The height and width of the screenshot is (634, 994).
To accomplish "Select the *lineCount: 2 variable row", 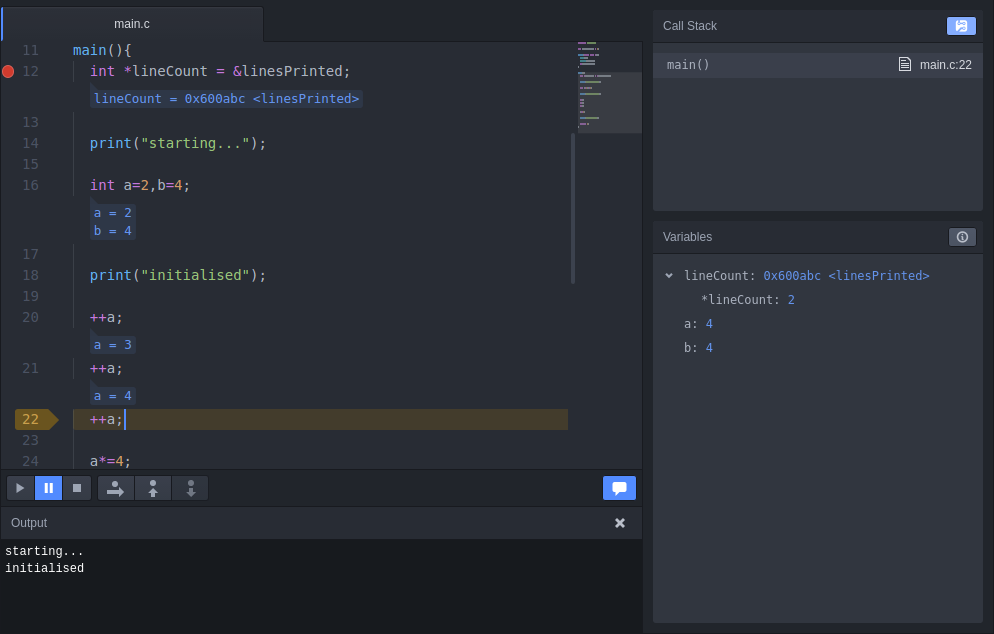I will tap(818, 300).
